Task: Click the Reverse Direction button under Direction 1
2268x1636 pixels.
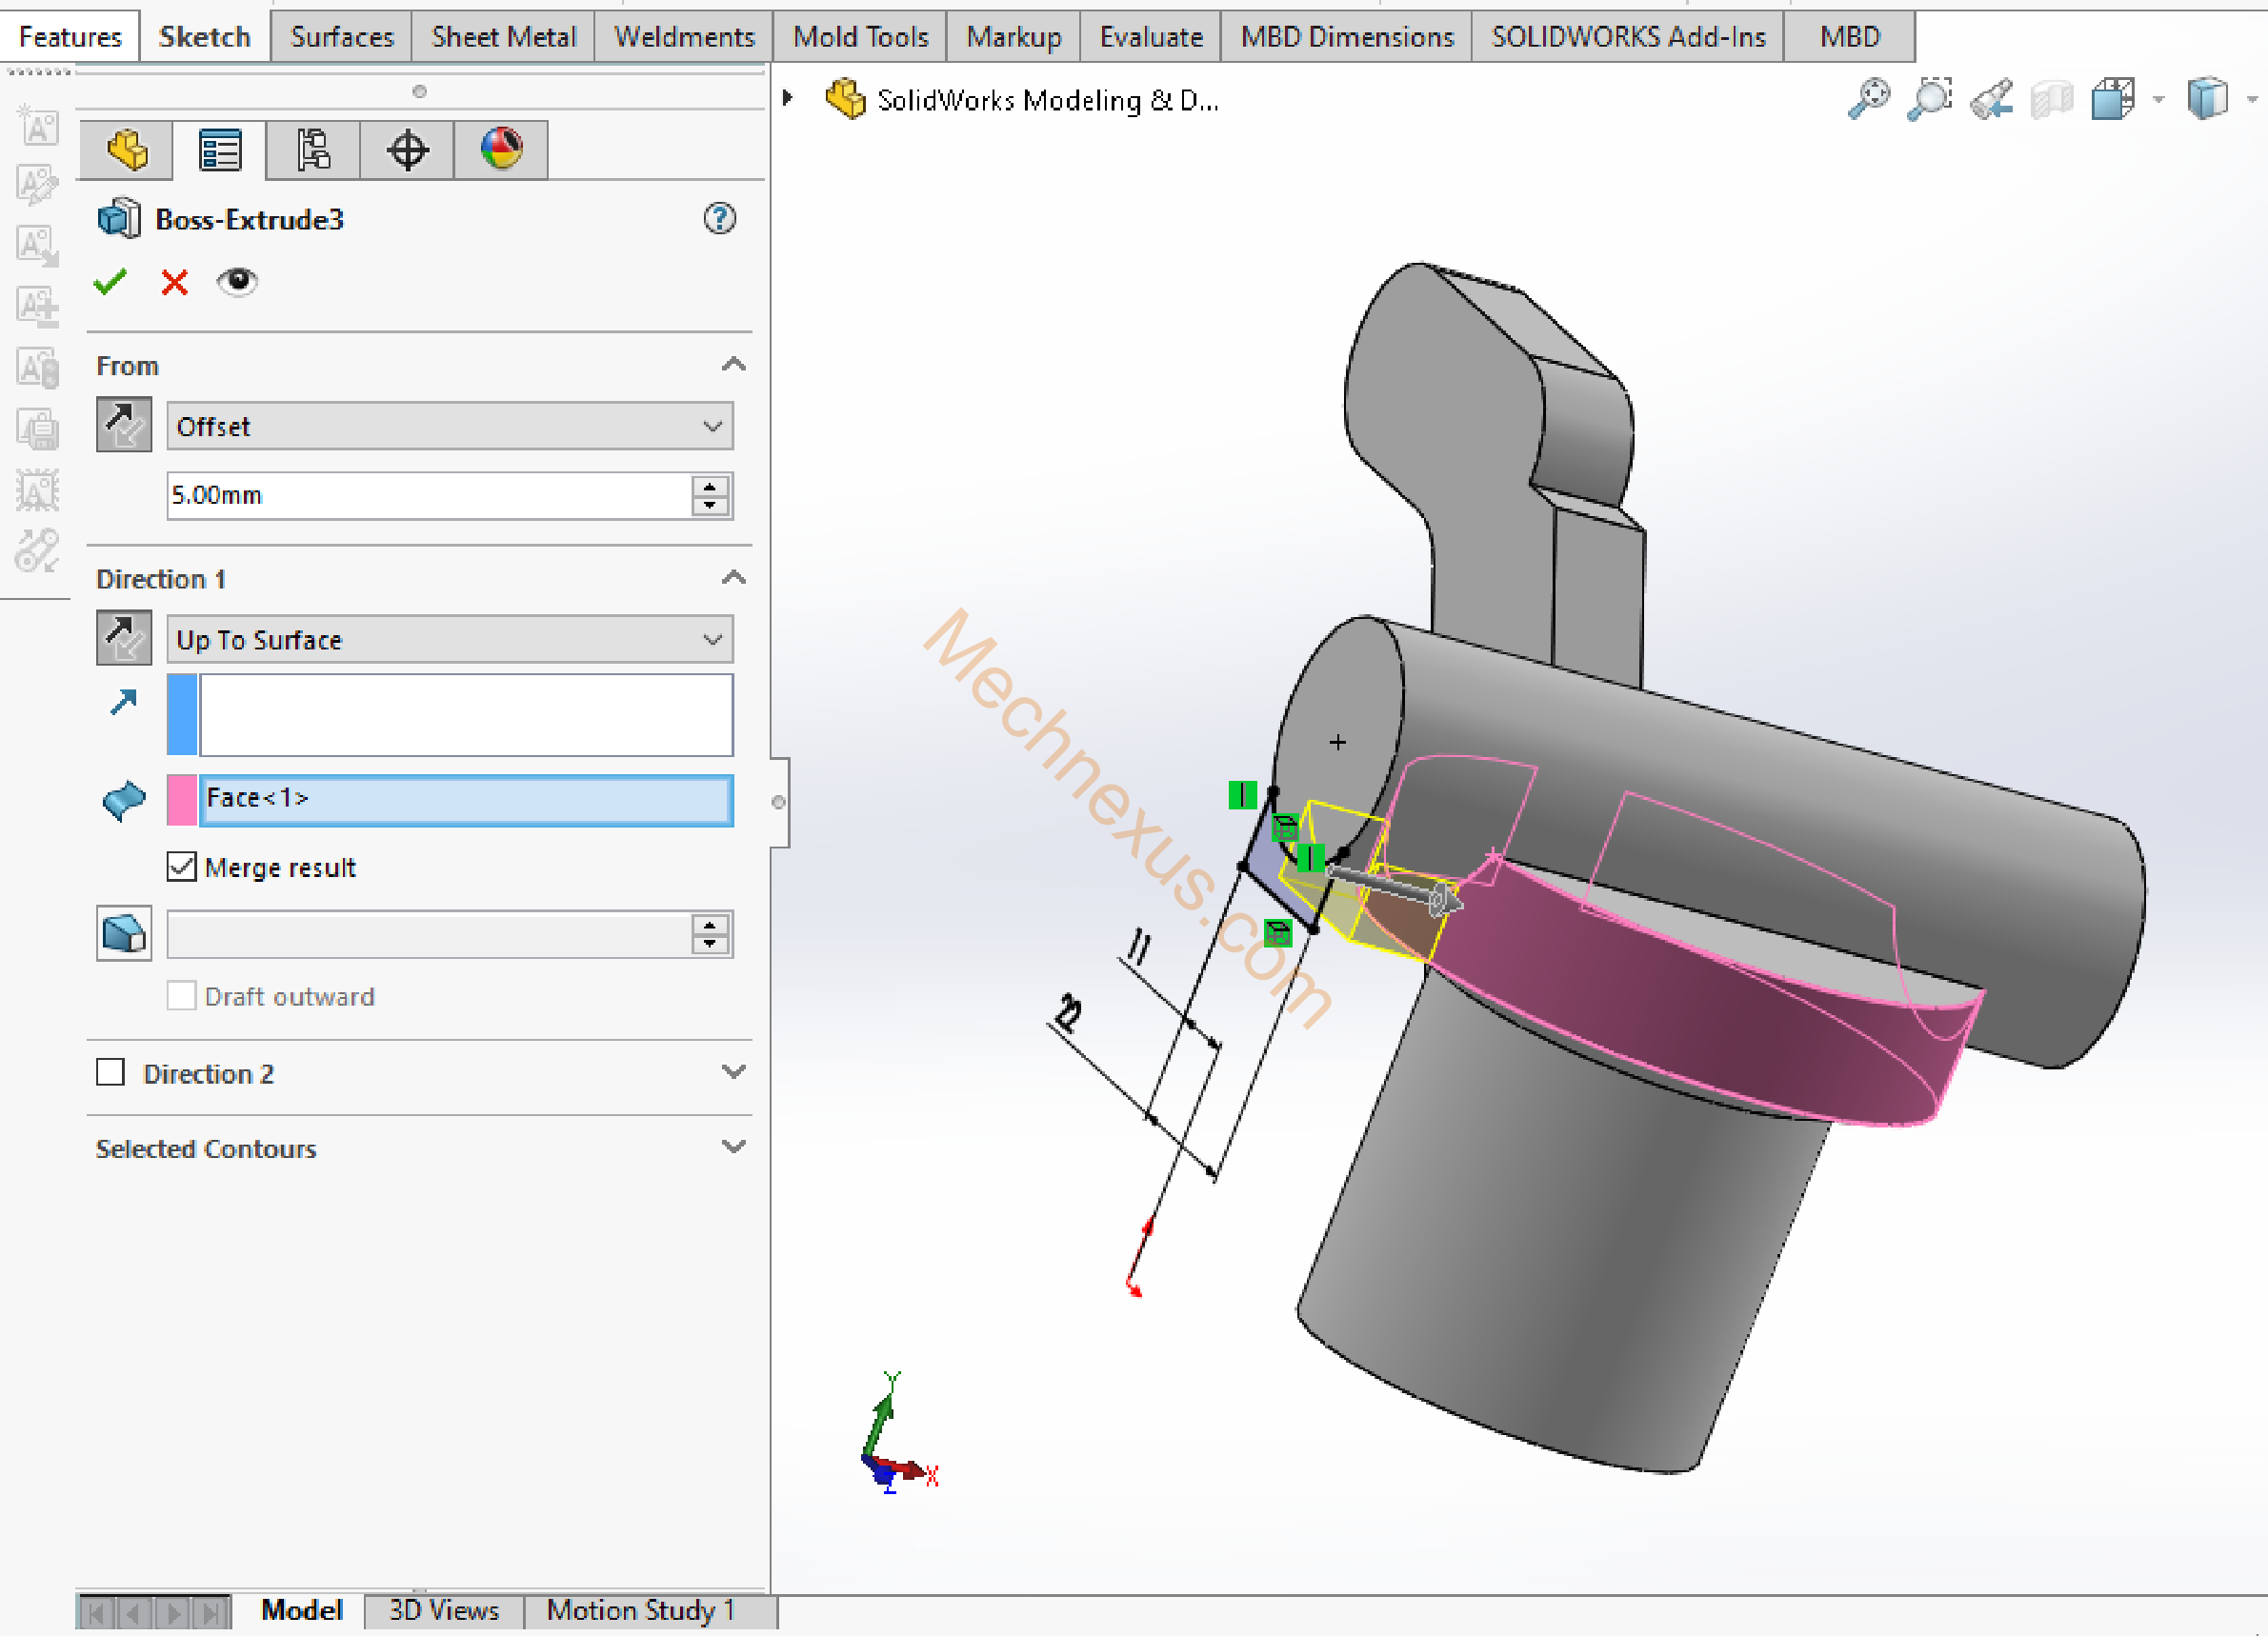Action: point(124,638)
